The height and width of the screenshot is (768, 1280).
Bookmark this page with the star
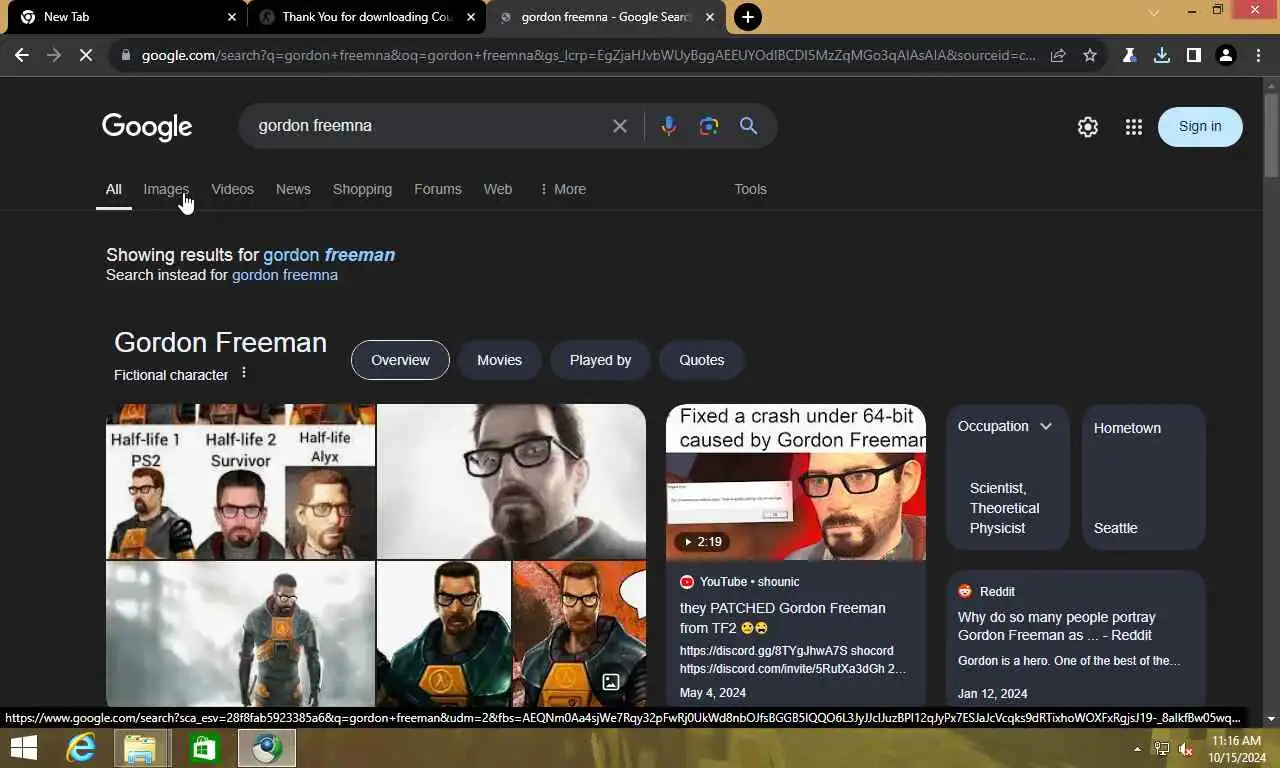1090,55
